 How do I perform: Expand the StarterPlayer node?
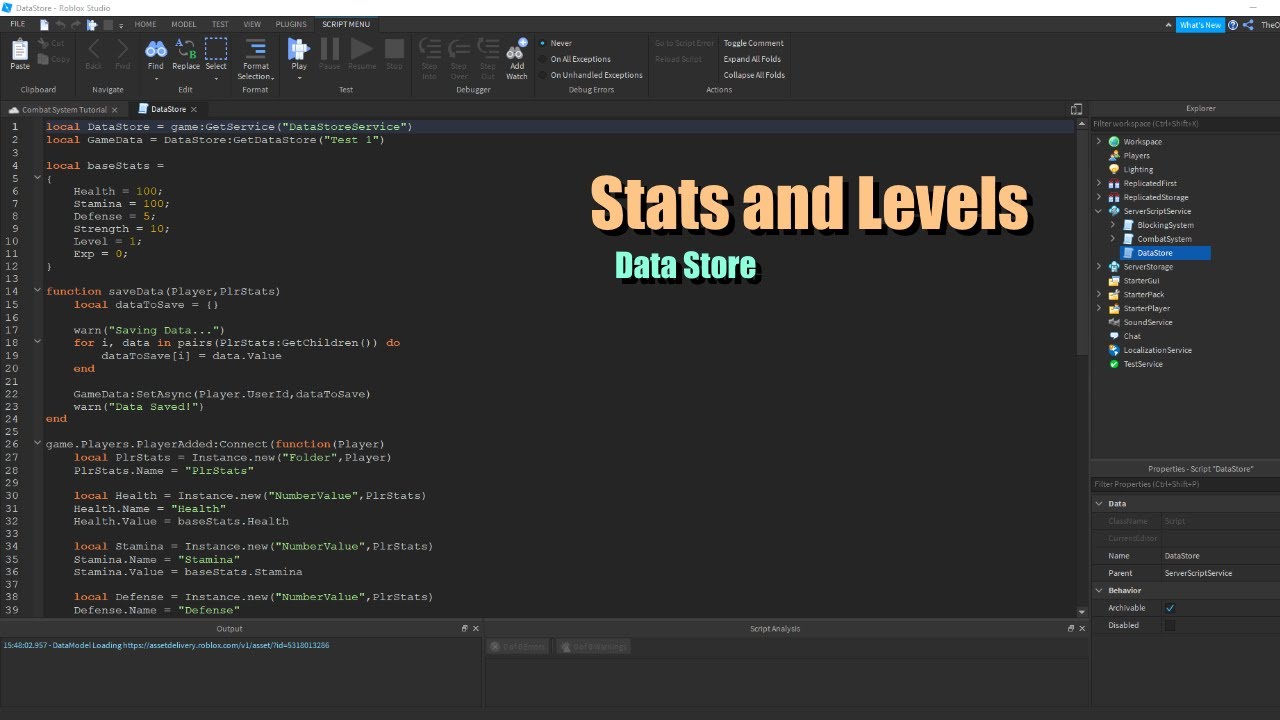click(x=1099, y=309)
